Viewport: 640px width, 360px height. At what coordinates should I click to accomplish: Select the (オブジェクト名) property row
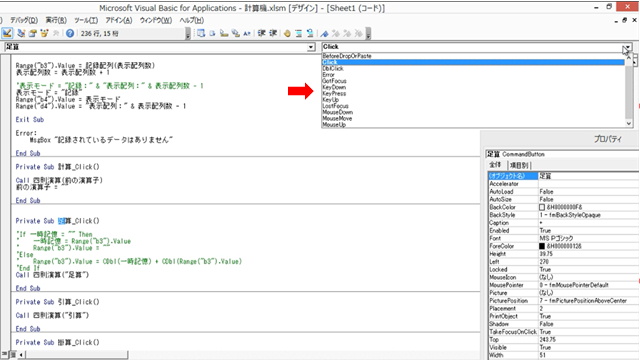pyautogui.click(x=563, y=176)
